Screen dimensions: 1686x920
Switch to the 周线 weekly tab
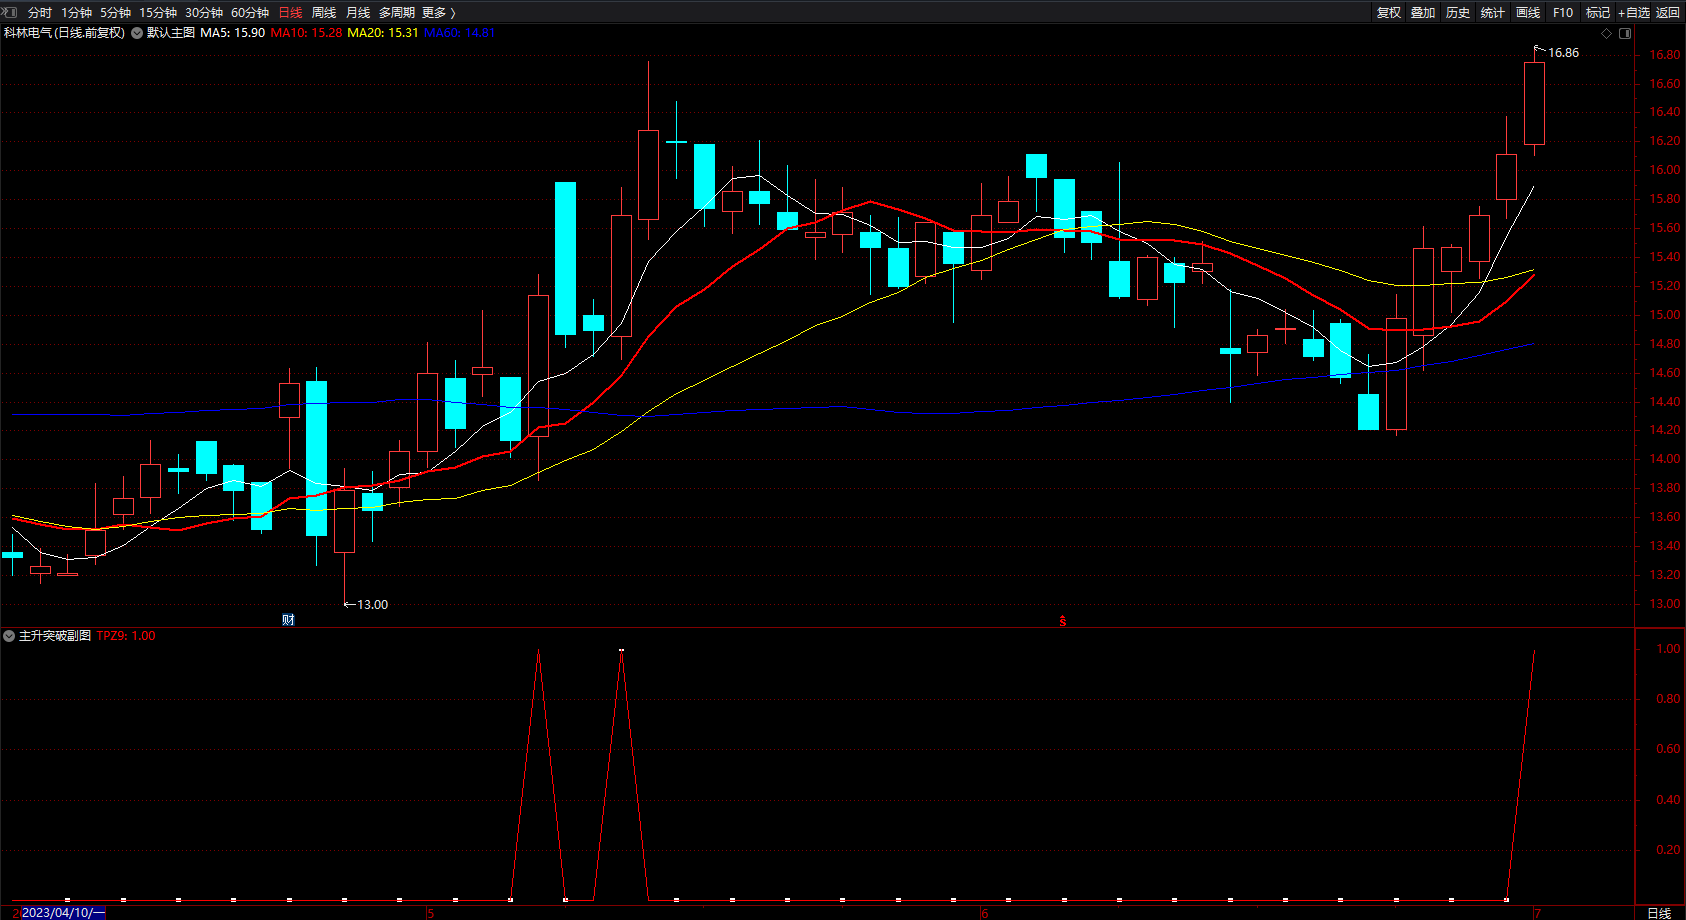point(324,12)
